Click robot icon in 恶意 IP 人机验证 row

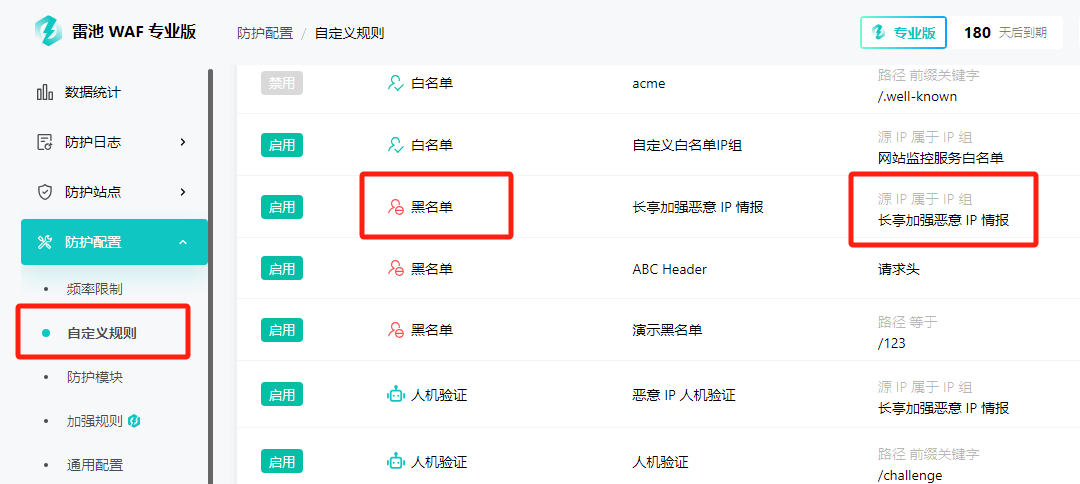click(x=395, y=395)
